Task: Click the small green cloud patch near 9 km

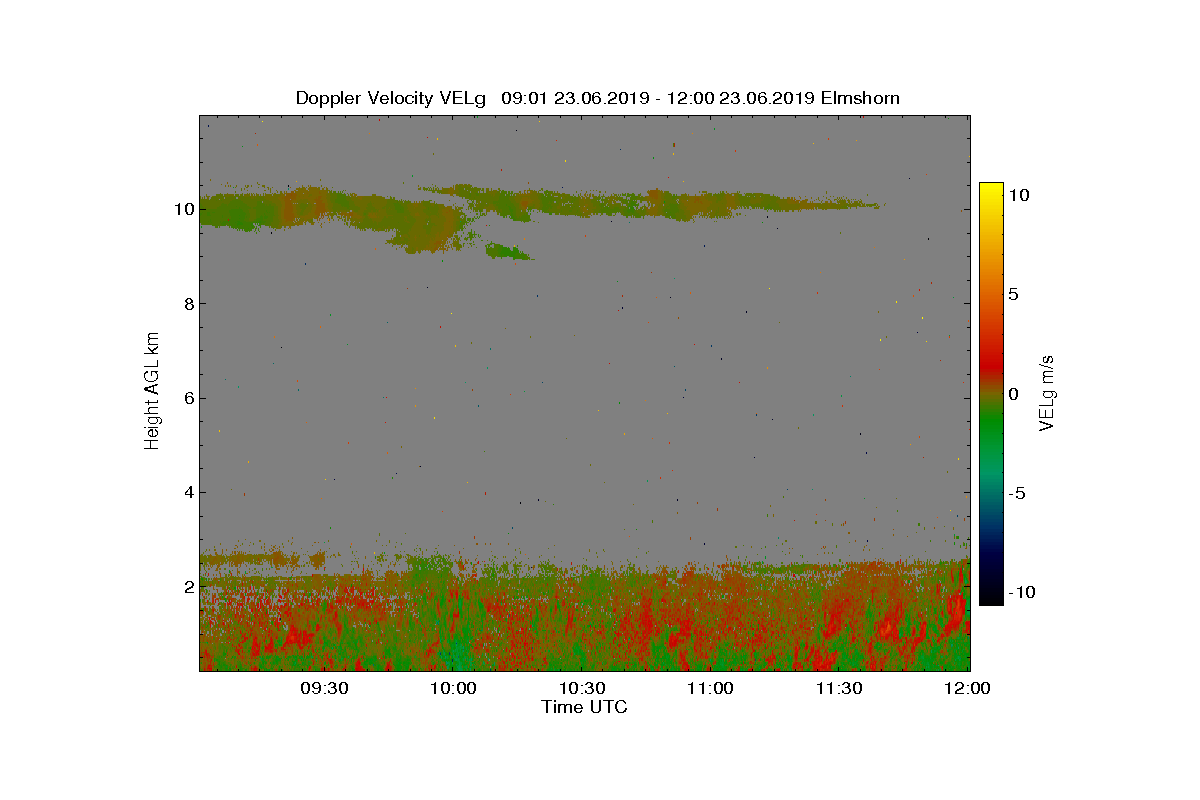Action: [508, 252]
